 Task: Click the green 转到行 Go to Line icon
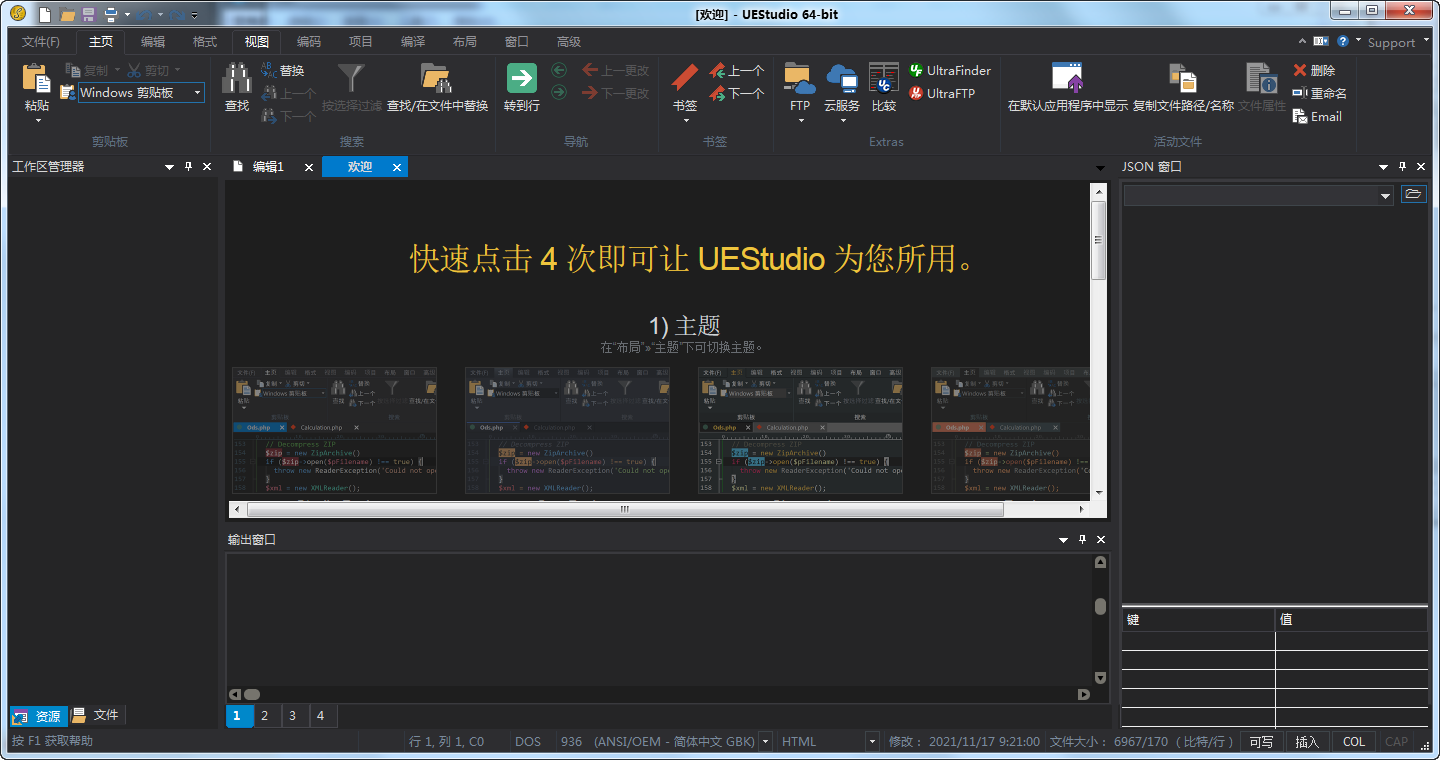click(522, 78)
